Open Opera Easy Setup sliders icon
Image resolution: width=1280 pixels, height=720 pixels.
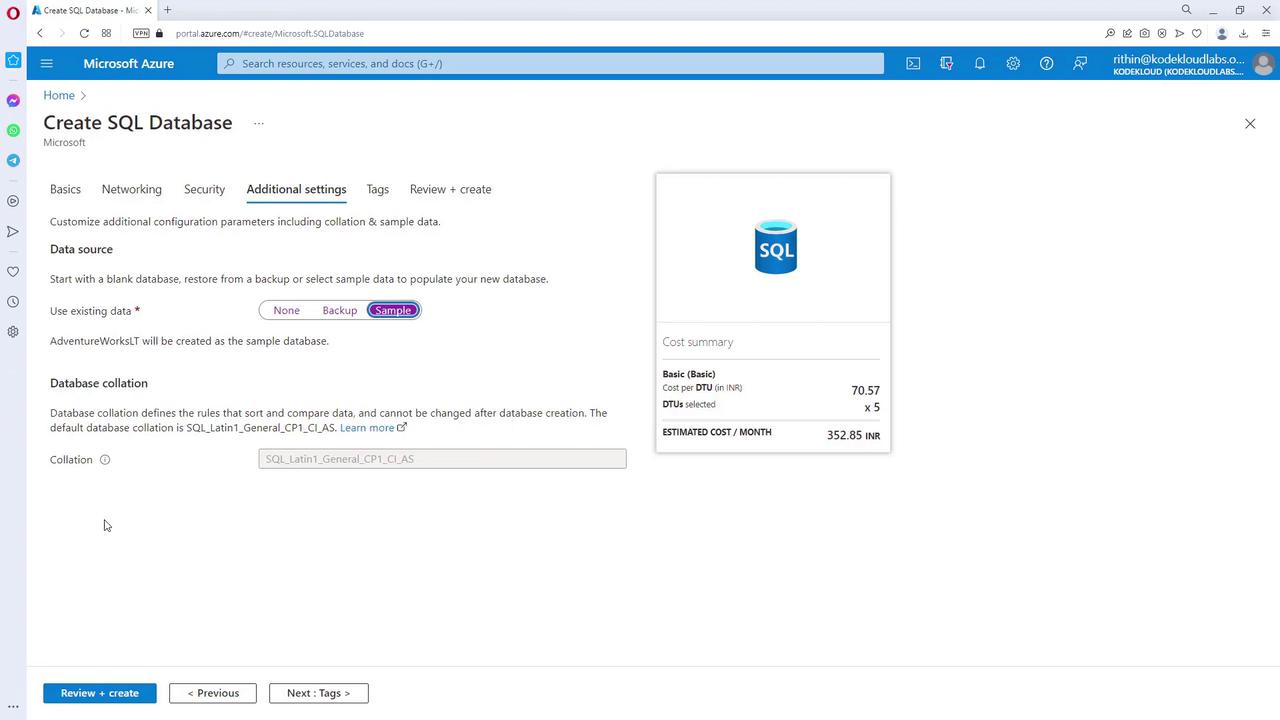[x=1266, y=33]
